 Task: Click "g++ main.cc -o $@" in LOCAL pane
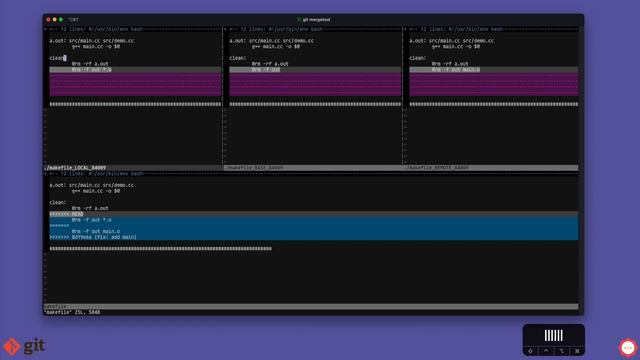96,47
